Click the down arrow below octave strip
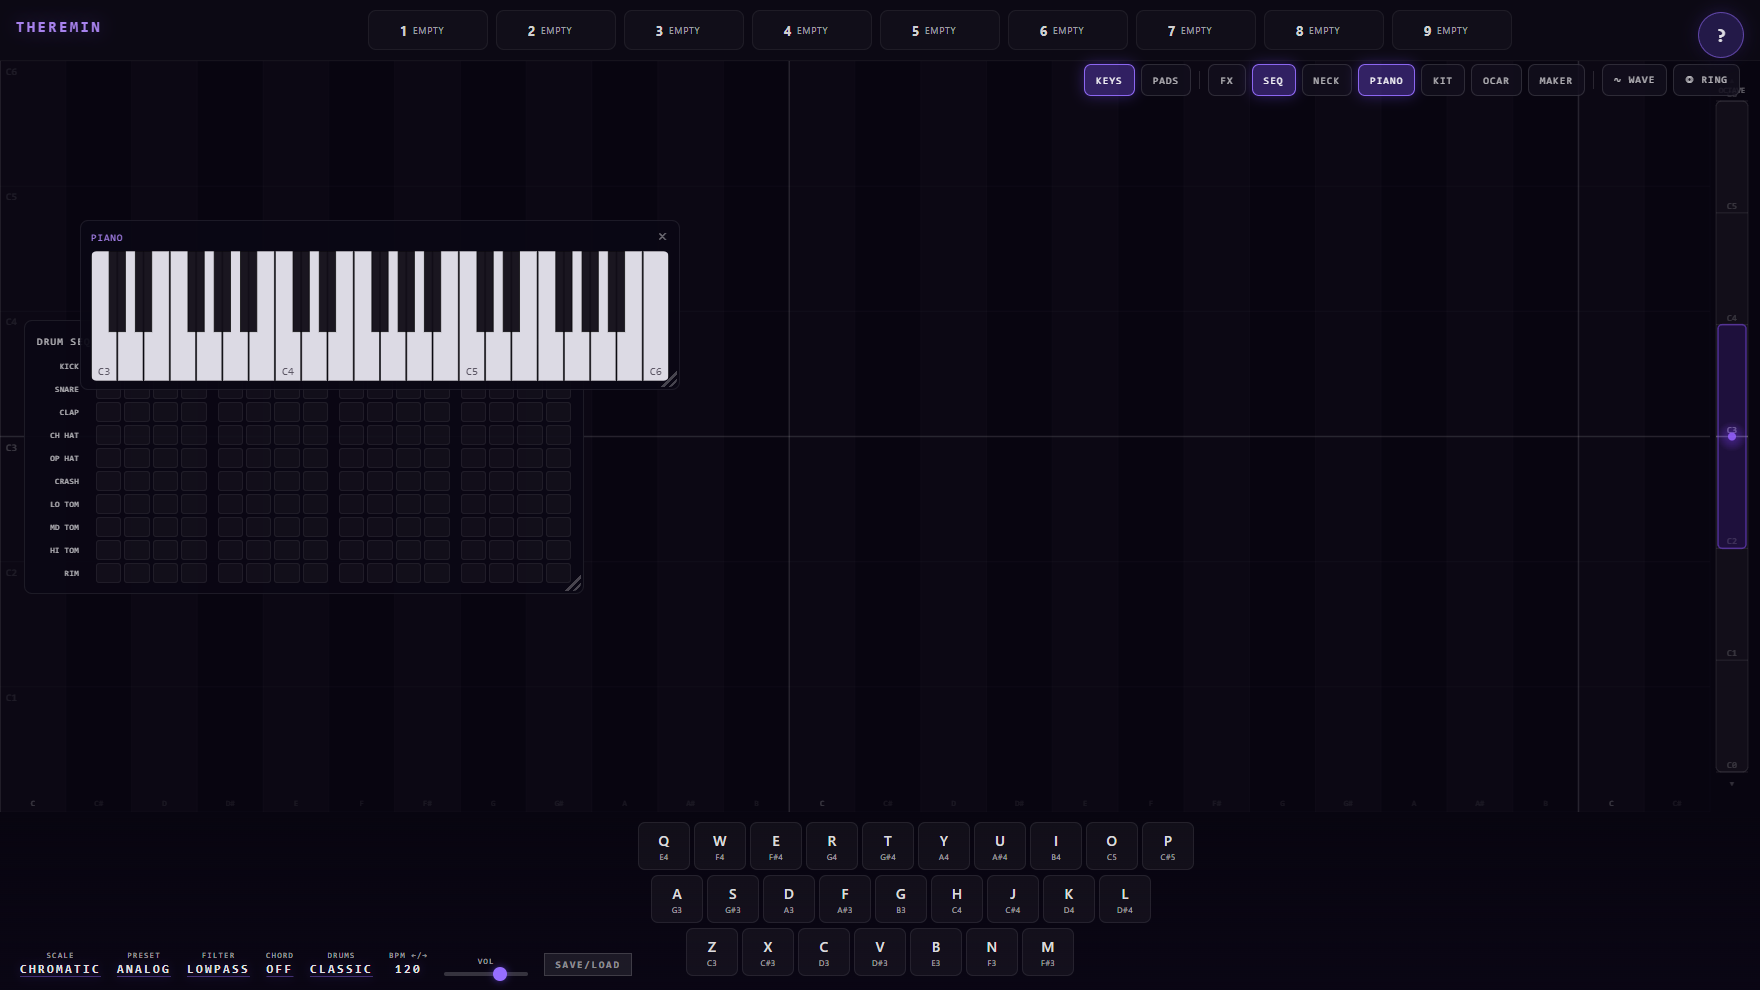1760x990 pixels. pos(1732,784)
